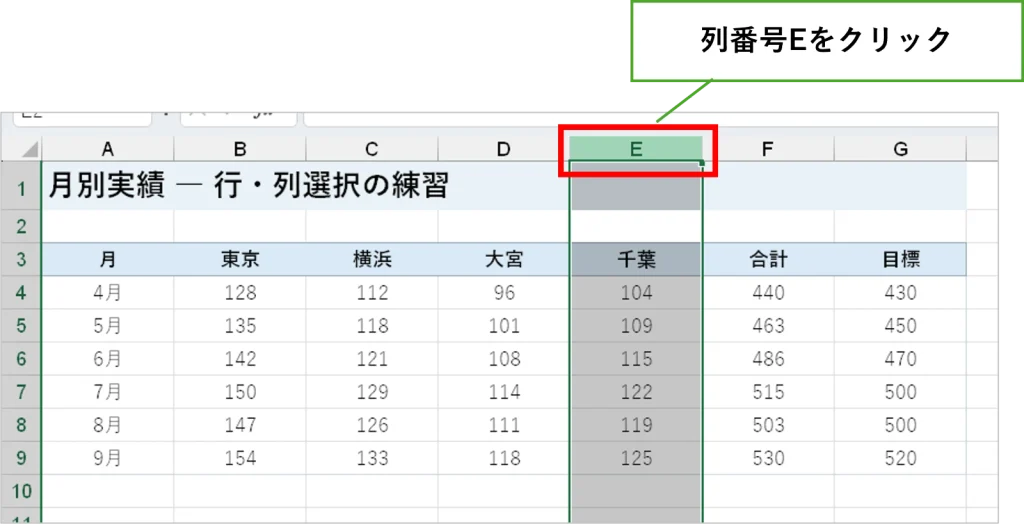Click the 大宮 value 108
The height and width of the screenshot is (524, 1024).
503,359
